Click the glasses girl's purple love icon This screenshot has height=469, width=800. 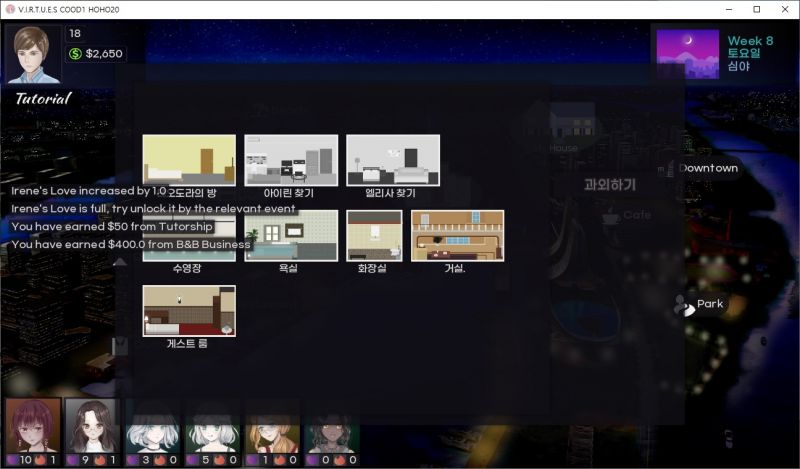[x=72, y=460]
